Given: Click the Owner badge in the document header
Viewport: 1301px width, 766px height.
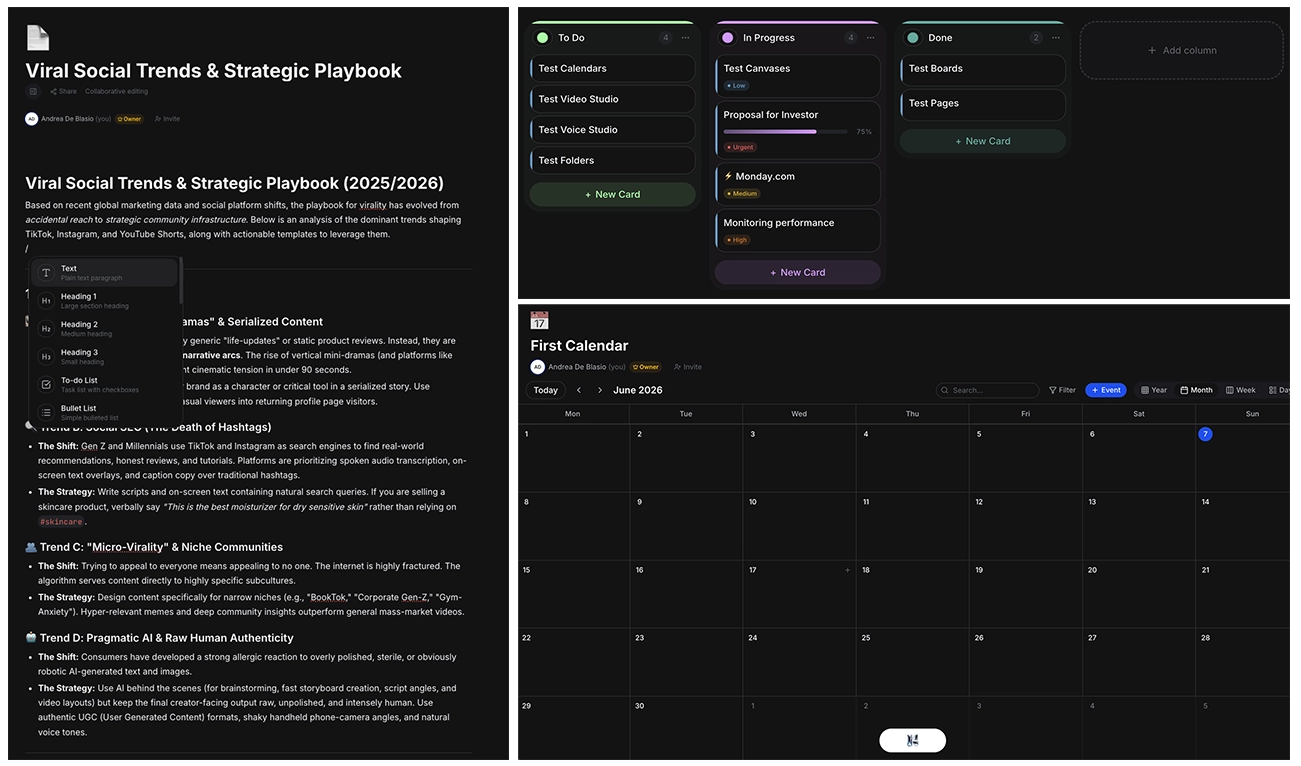Looking at the screenshot, I should tap(130, 118).
